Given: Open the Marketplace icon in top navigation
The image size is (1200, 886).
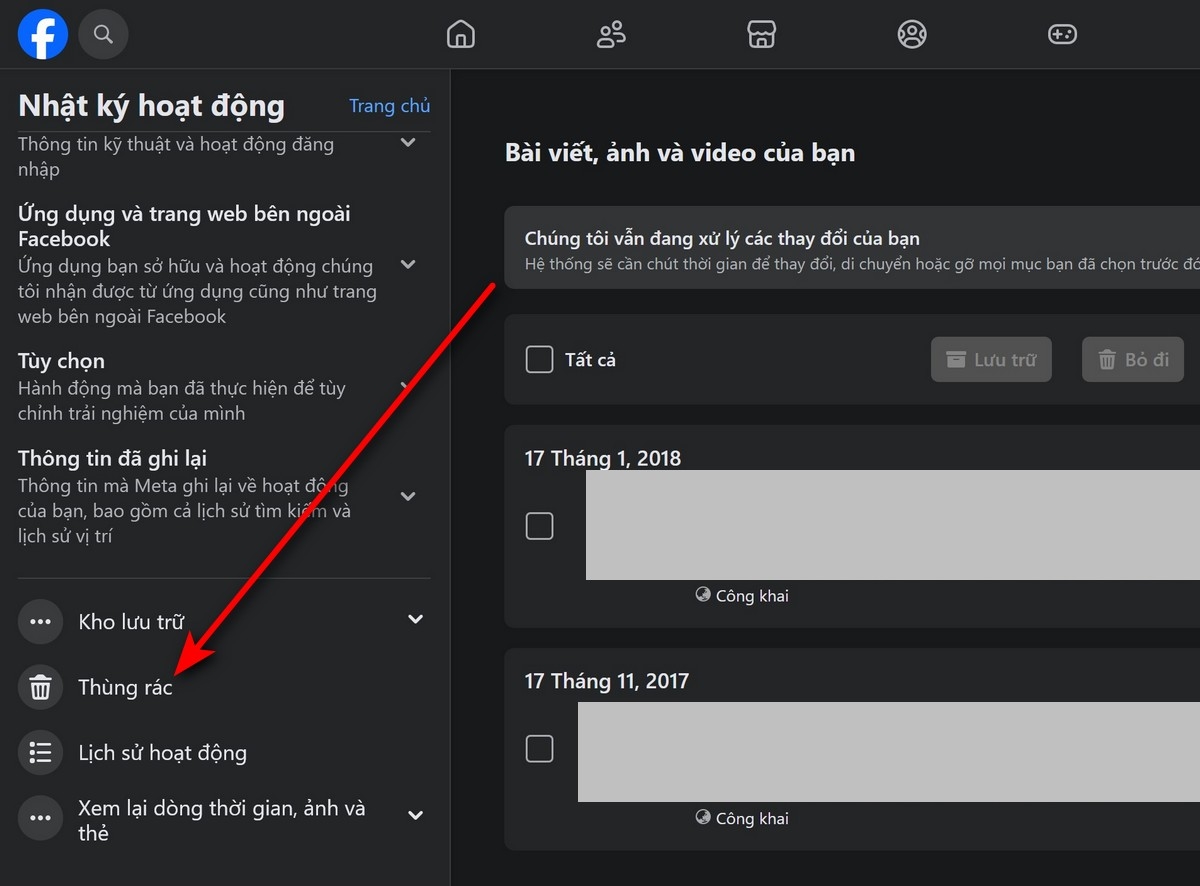Looking at the screenshot, I should pyautogui.click(x=762, y=34).
